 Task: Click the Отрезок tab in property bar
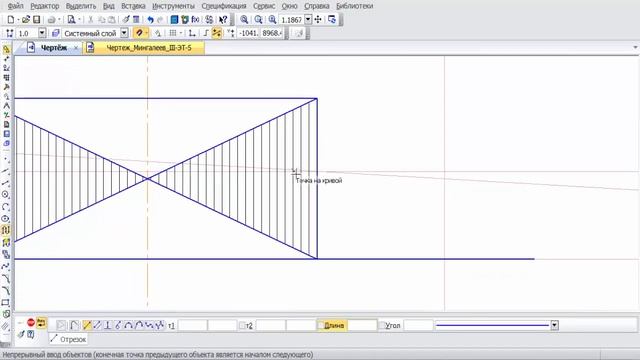coord(68,339)
